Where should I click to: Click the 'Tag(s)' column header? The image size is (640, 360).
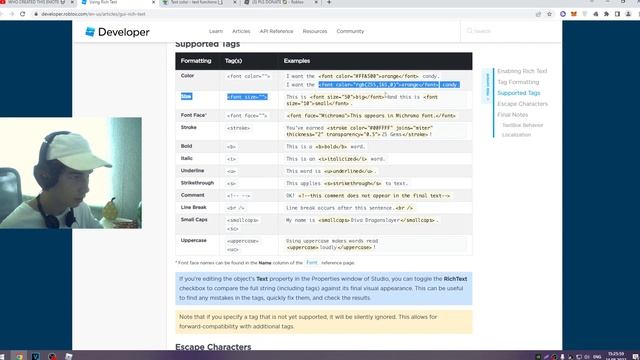pos(233,61)
